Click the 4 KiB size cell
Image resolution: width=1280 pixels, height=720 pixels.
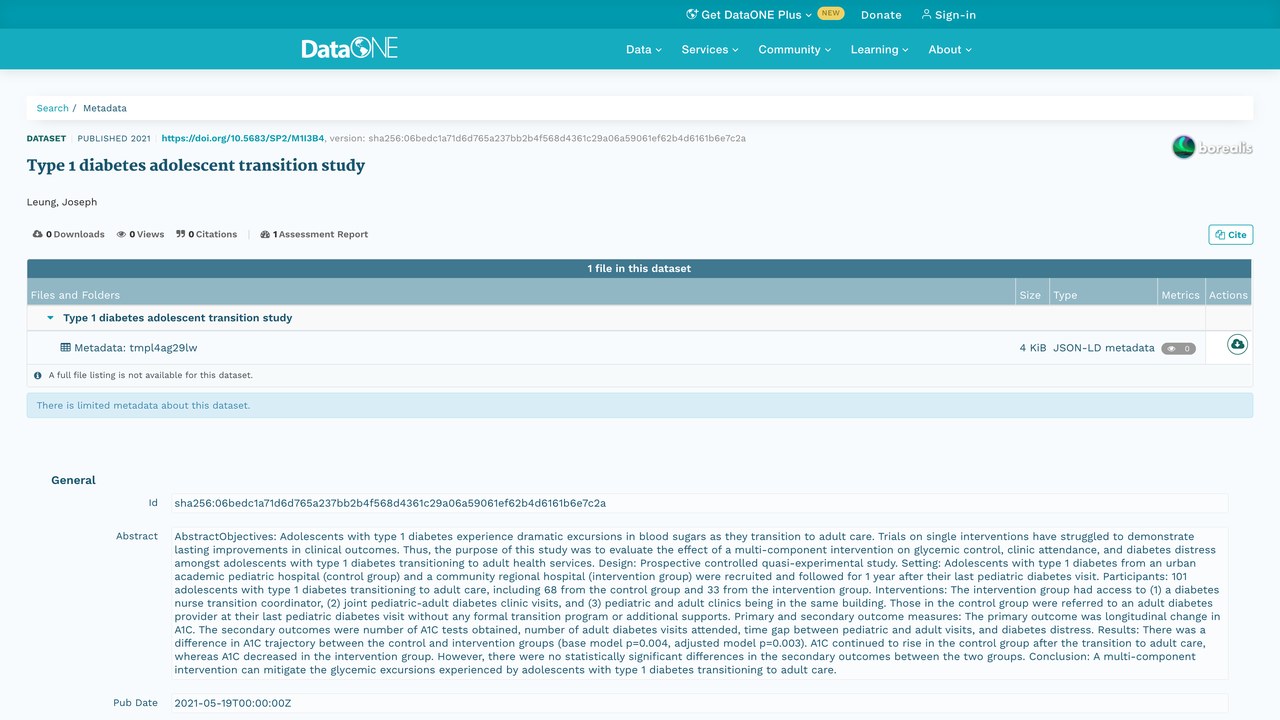tap(1033, 348)
